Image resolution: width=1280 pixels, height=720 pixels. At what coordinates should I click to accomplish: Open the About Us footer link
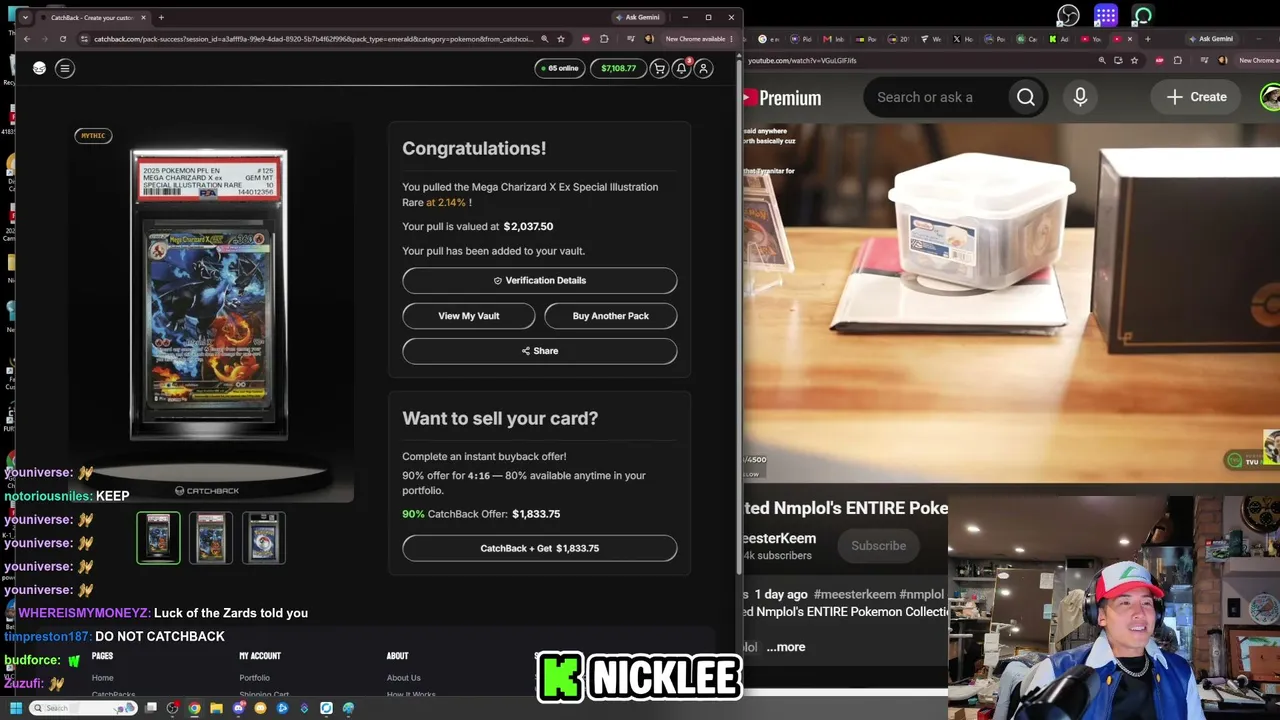pos(404,678)
